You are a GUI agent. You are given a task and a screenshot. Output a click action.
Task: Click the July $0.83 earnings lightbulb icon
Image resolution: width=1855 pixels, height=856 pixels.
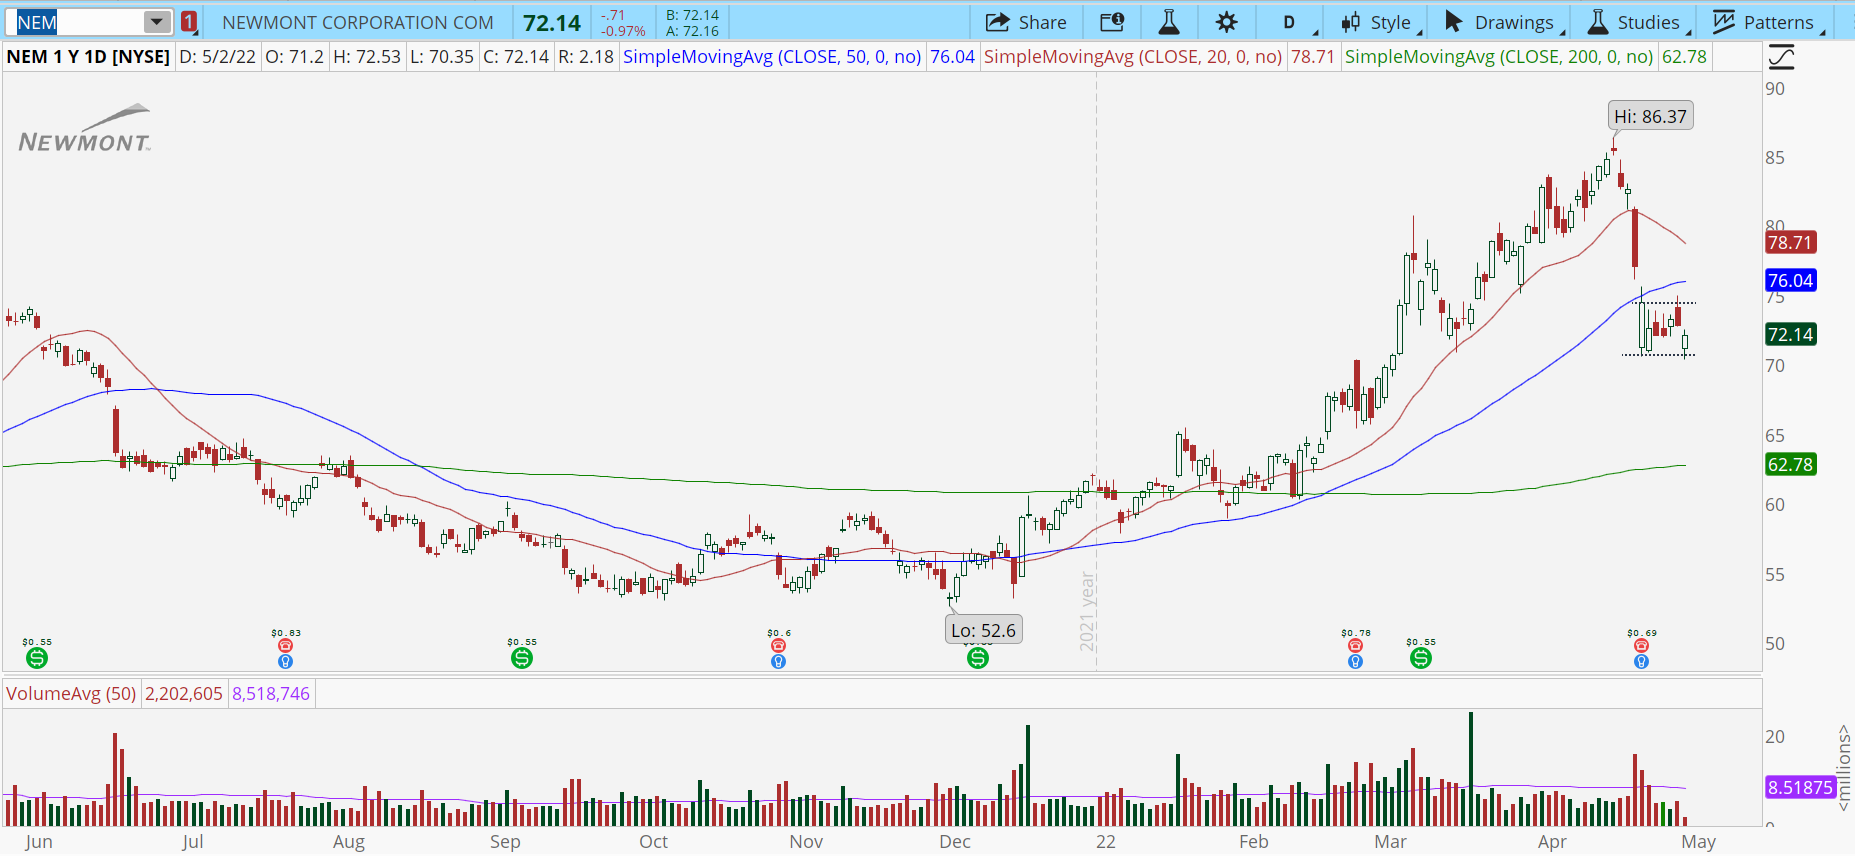(x=285, y=661)
